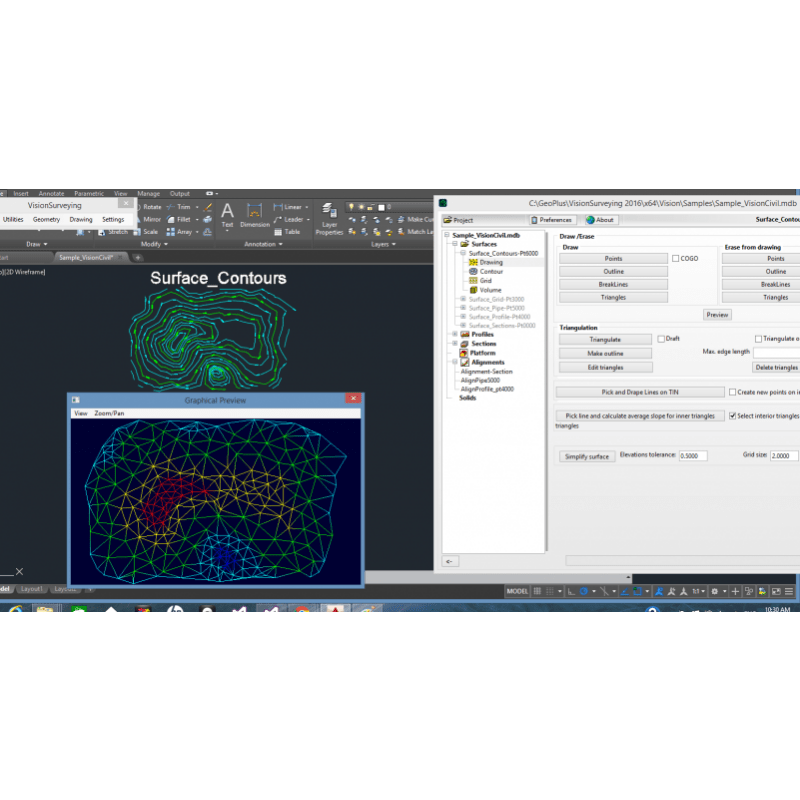Click the Match Layer icon
The image size is (800, 800).
[x=402, y=232]
